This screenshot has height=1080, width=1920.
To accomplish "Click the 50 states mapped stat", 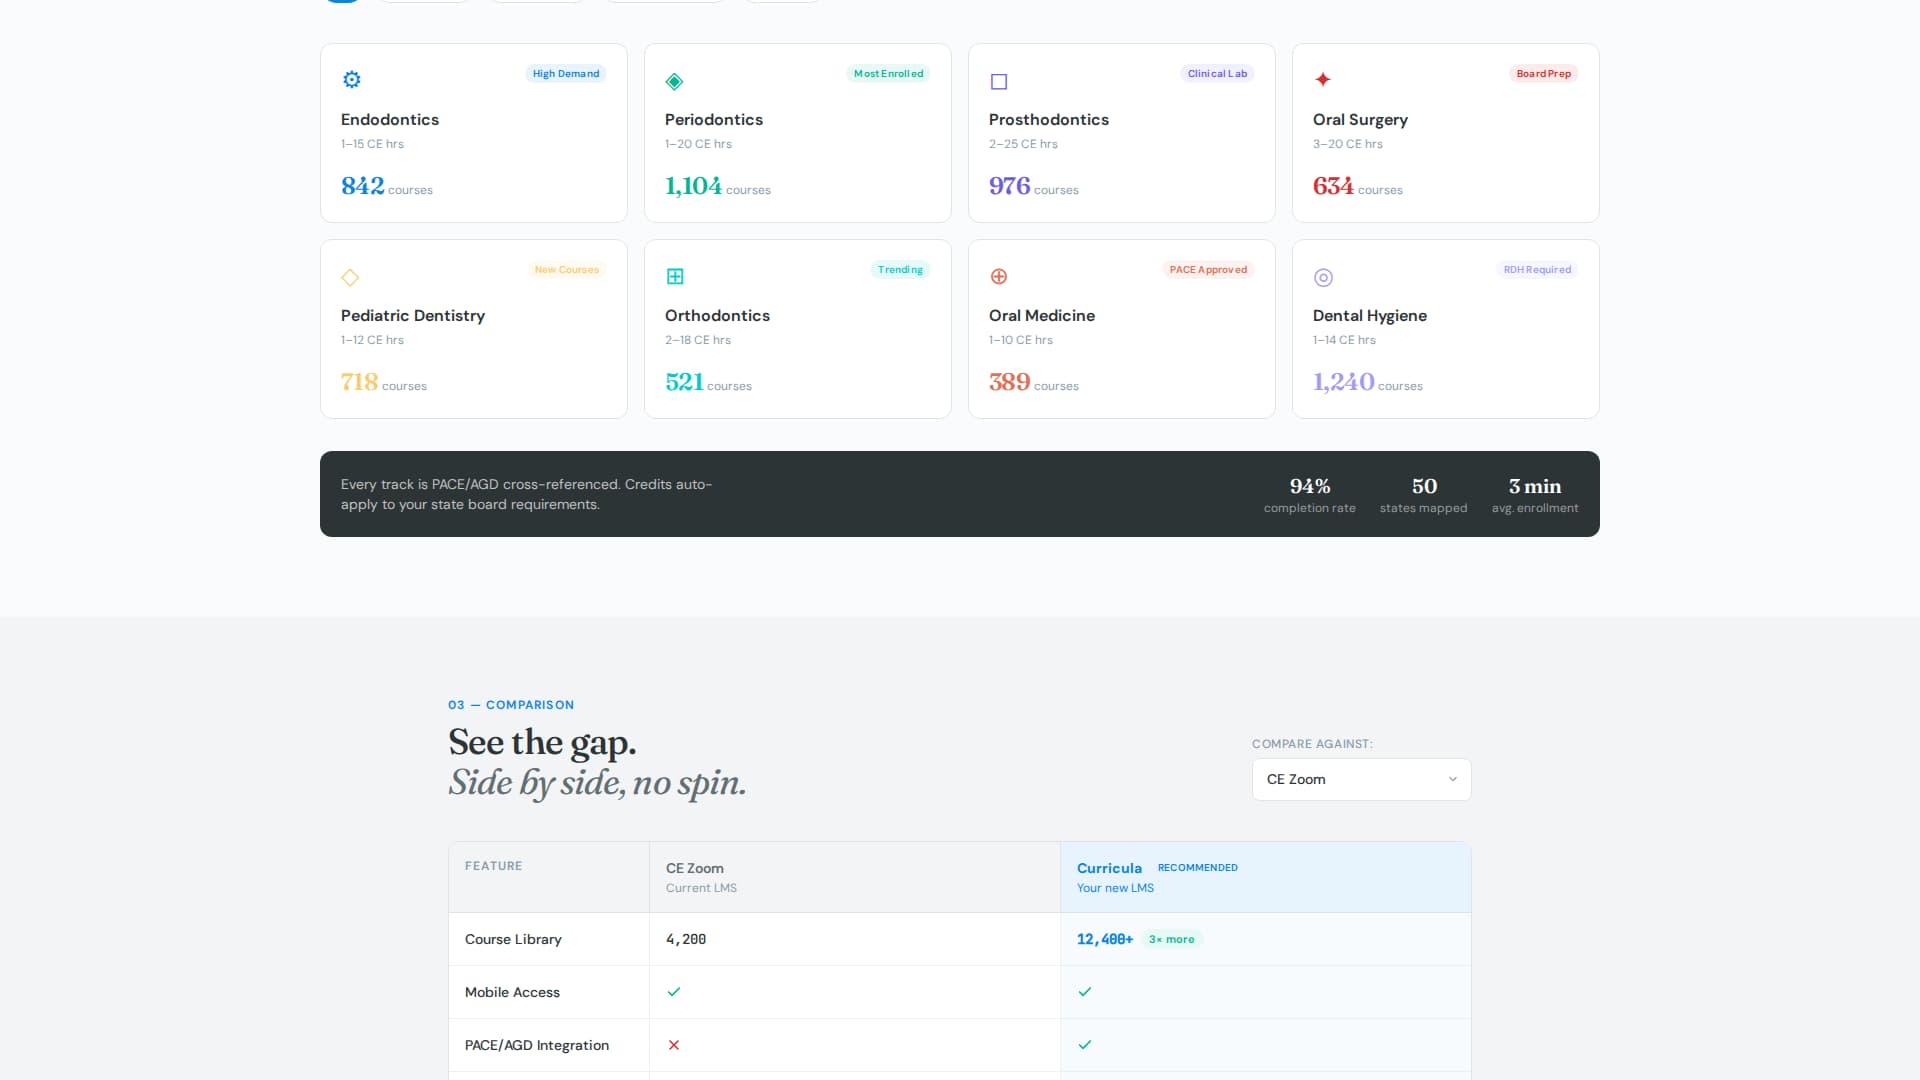I will (x=1424, y=495).
